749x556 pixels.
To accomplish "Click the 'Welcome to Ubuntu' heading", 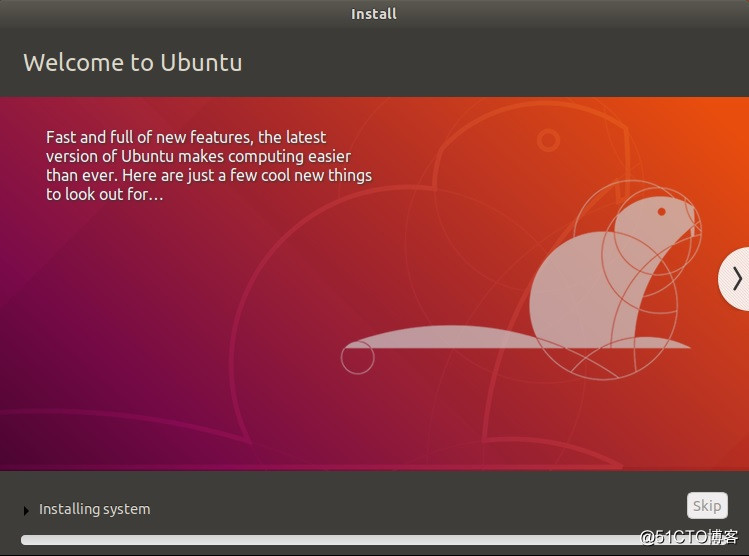I will pyautogui.click(x=133, y=63).
